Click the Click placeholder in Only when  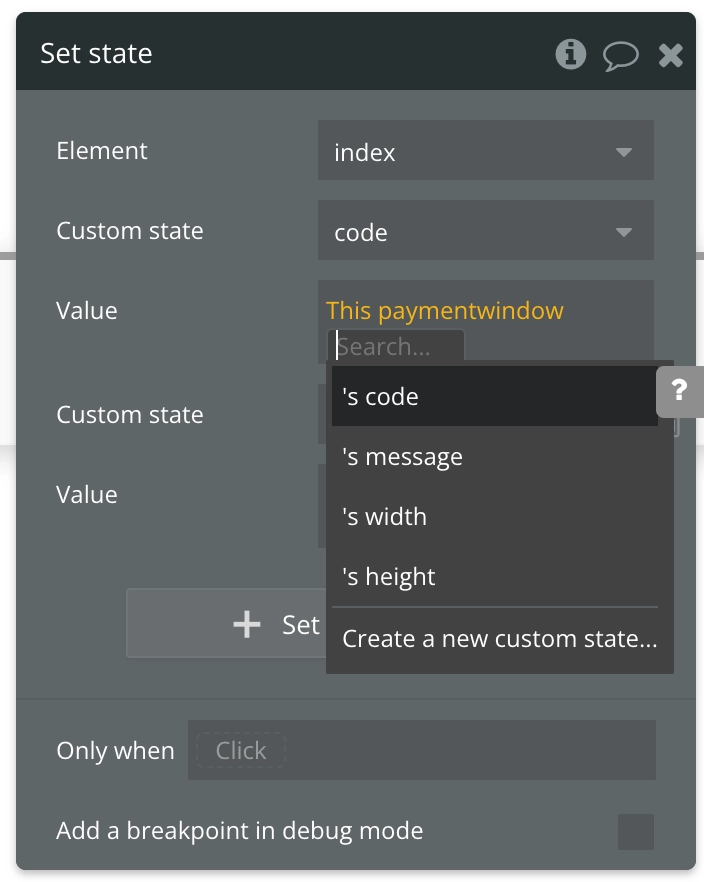(241, 750)
